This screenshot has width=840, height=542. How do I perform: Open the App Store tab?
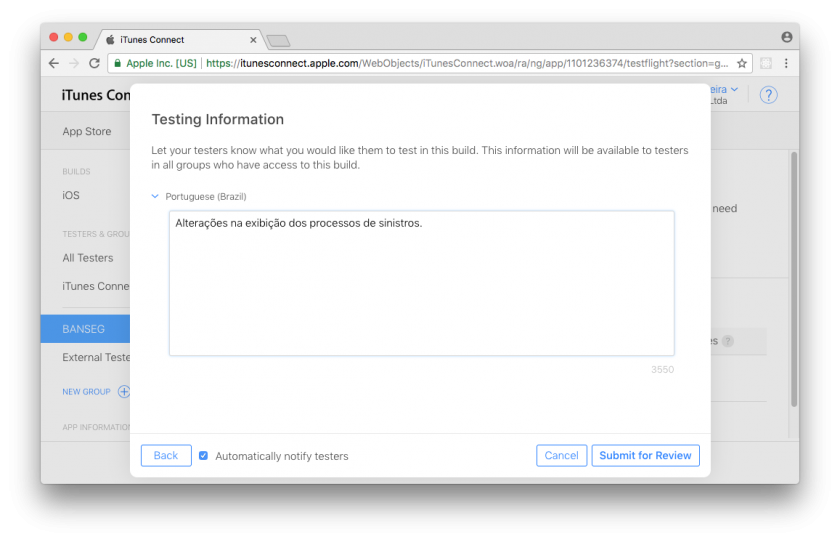coord(87,131)
